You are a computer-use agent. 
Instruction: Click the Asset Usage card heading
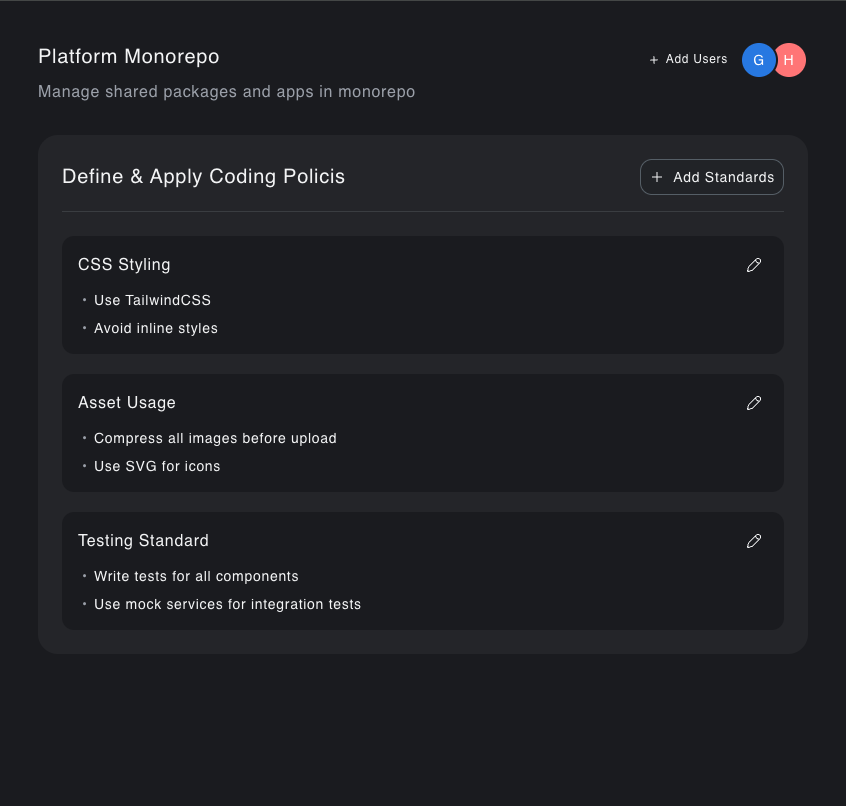click(x=127, y=403)
